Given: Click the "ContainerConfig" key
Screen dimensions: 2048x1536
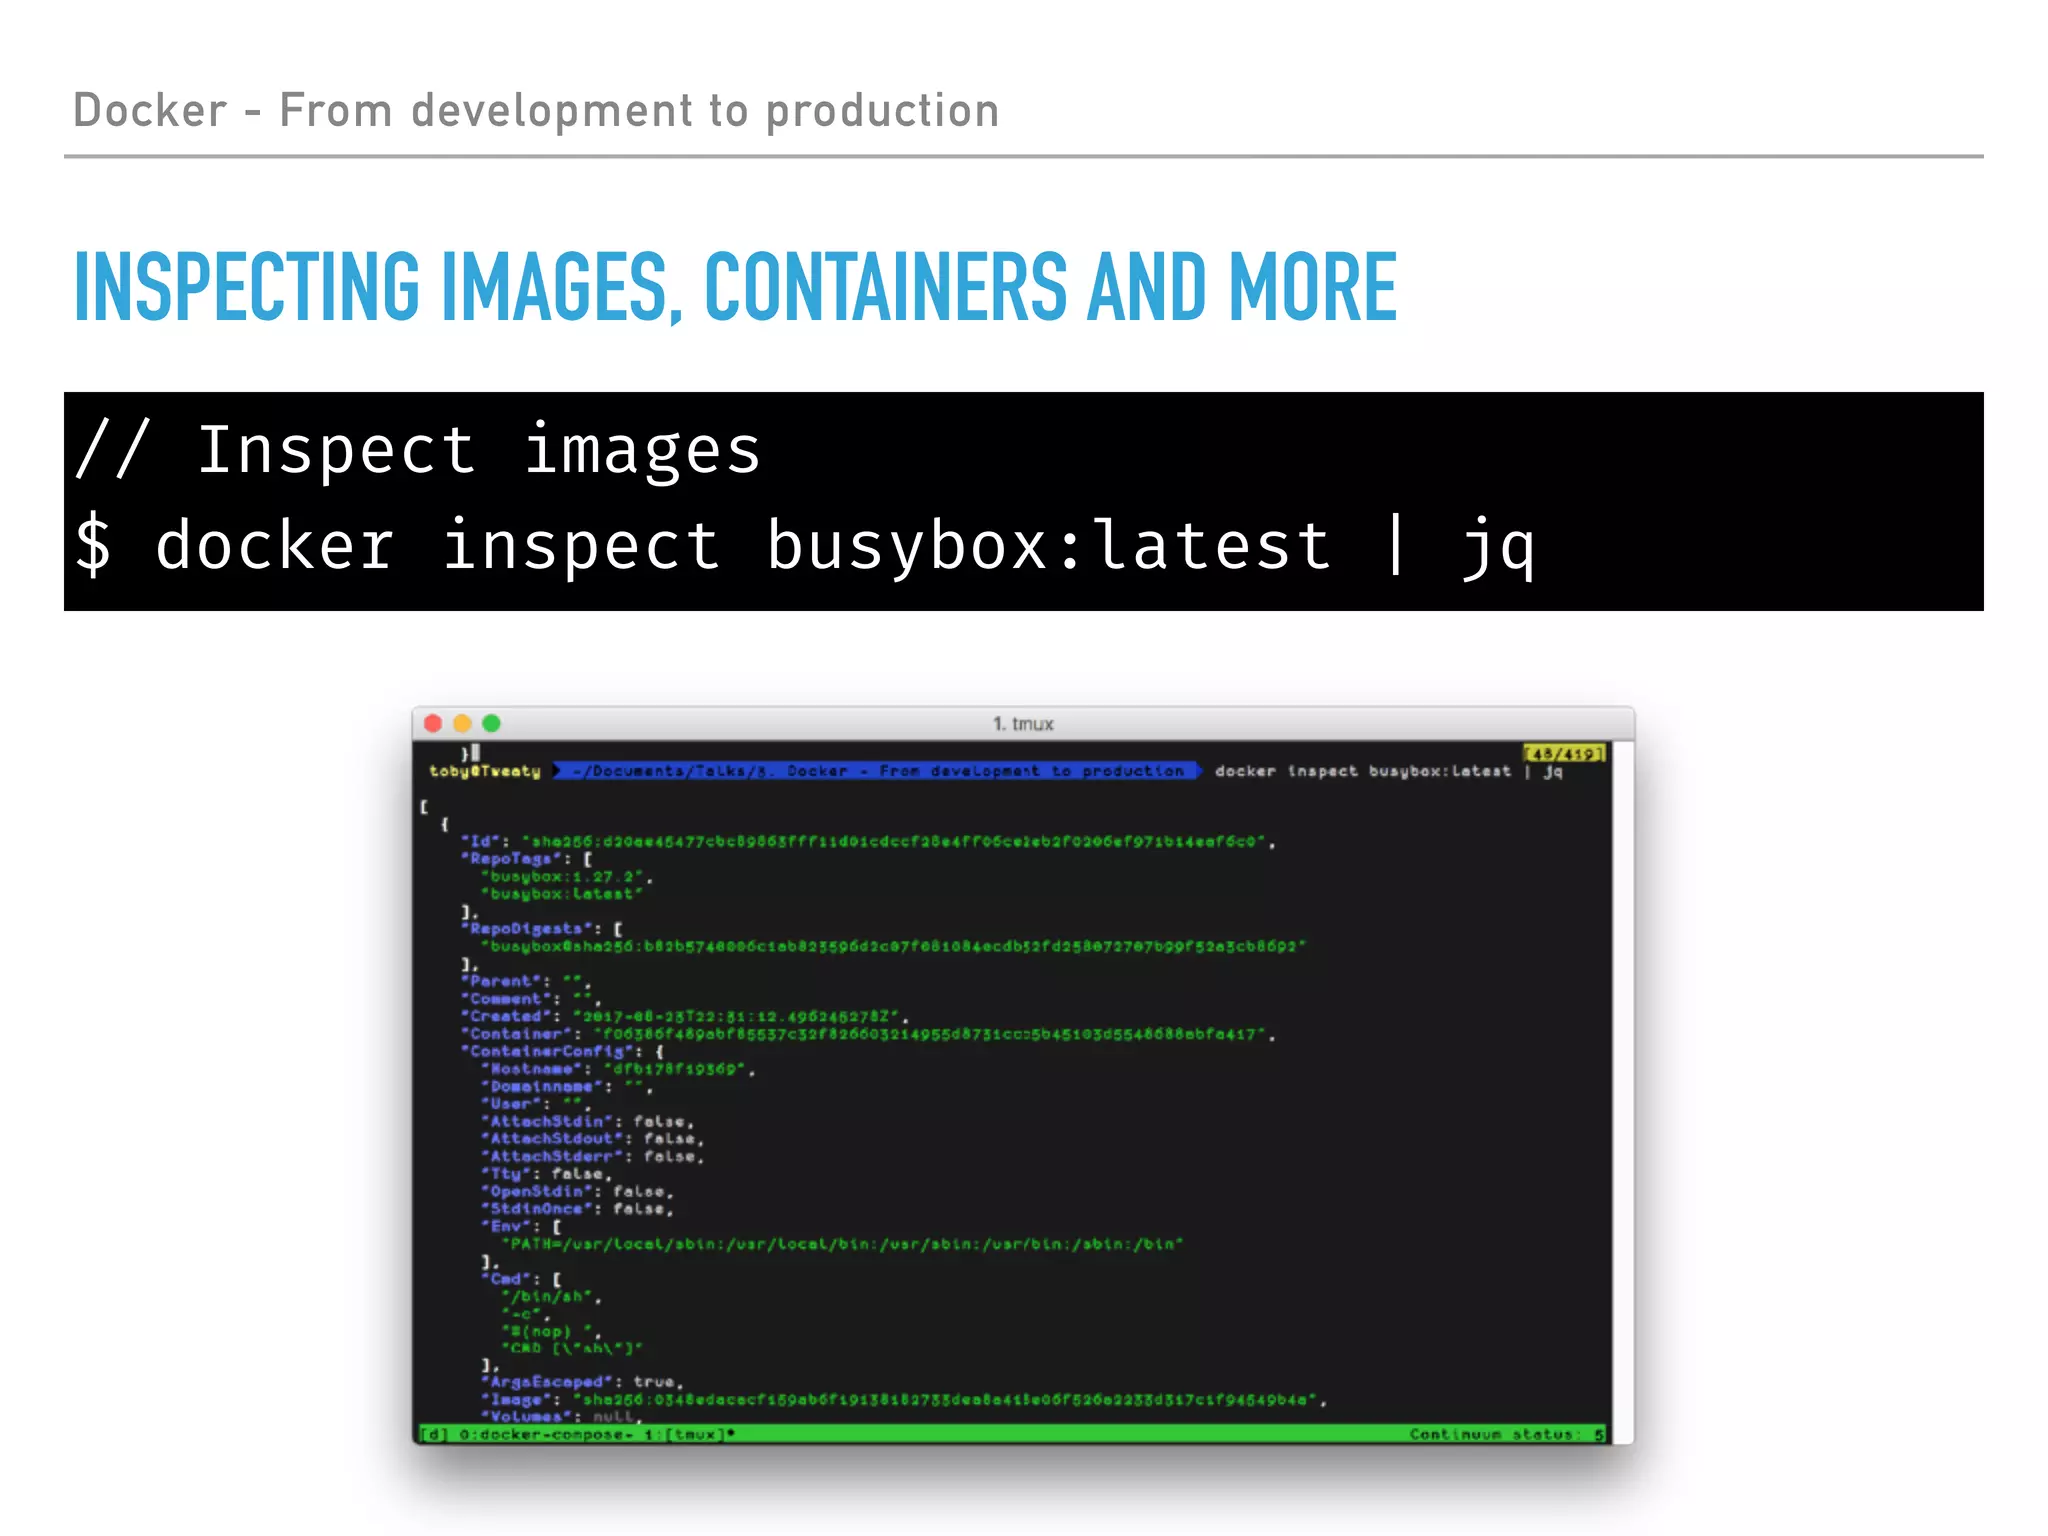Looking at the screenshot, I should 546,1051.
